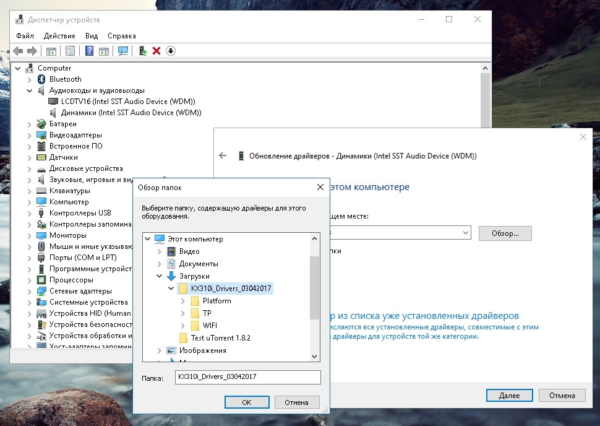Viewport: 600px width, 426px height.
Task: Collapse the Загрузки folder node
Action: 158,275
